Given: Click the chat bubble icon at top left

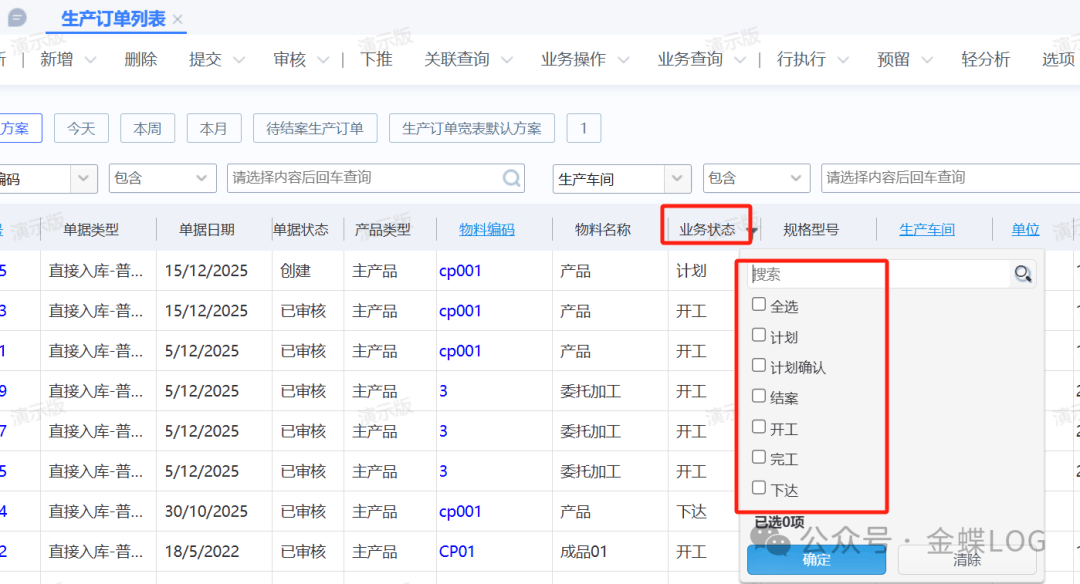Looking at the screenshot, I should [x=17, y=18].
